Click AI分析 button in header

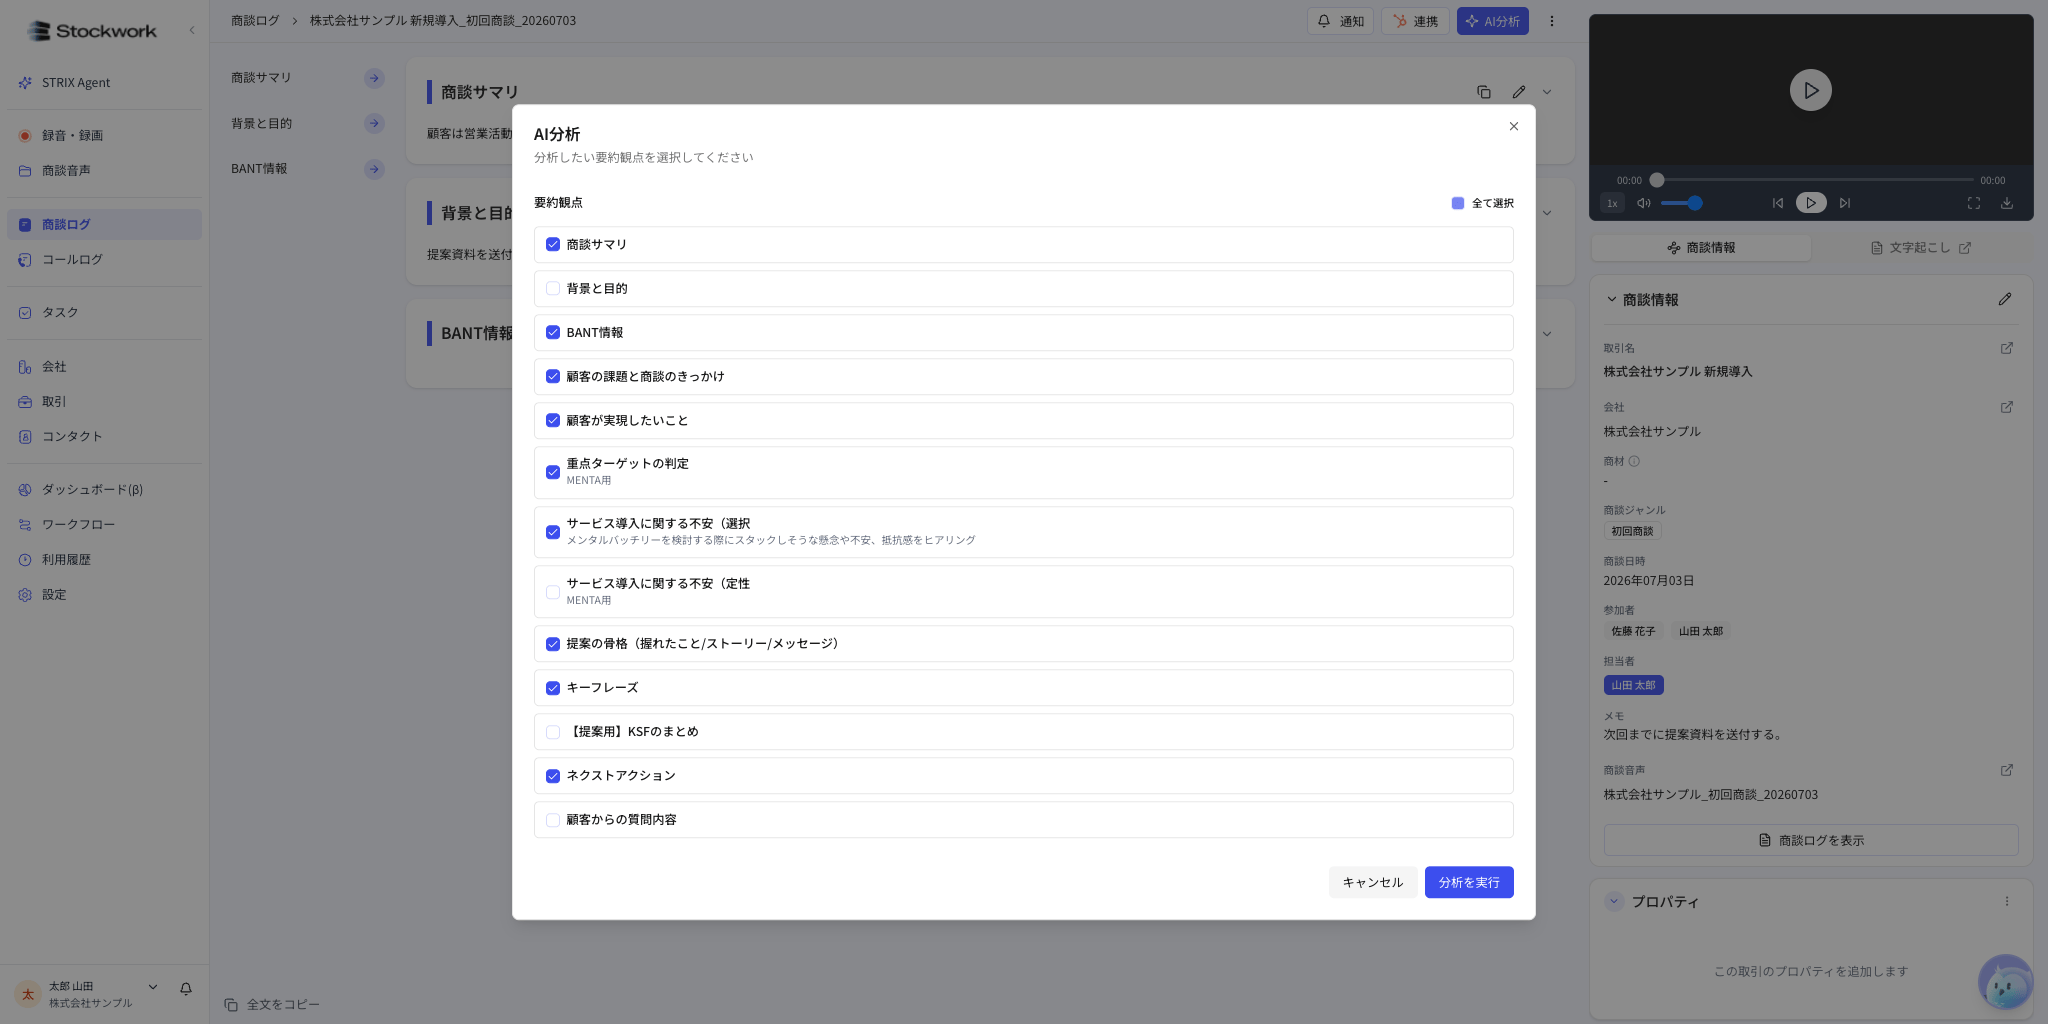1492,21
